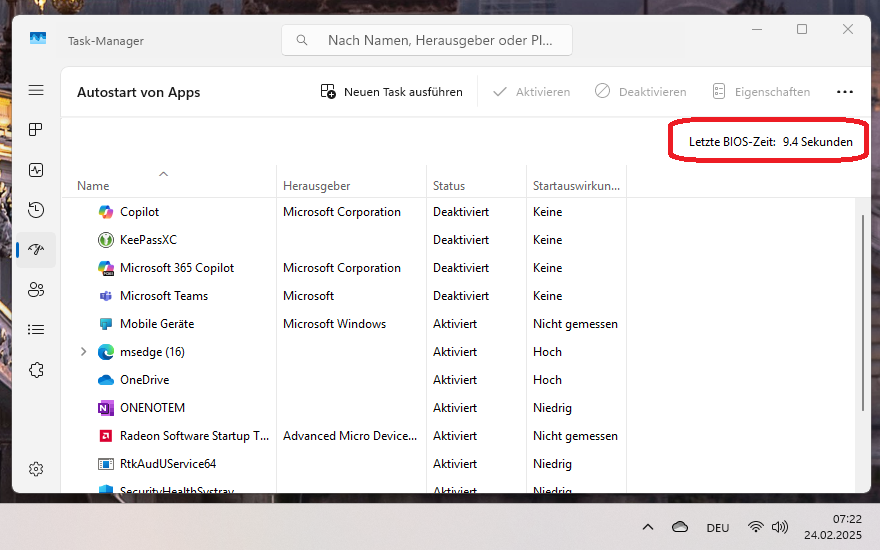
Task: Click the Microsoft 365 Copilot icon
Action: [106, 268]
